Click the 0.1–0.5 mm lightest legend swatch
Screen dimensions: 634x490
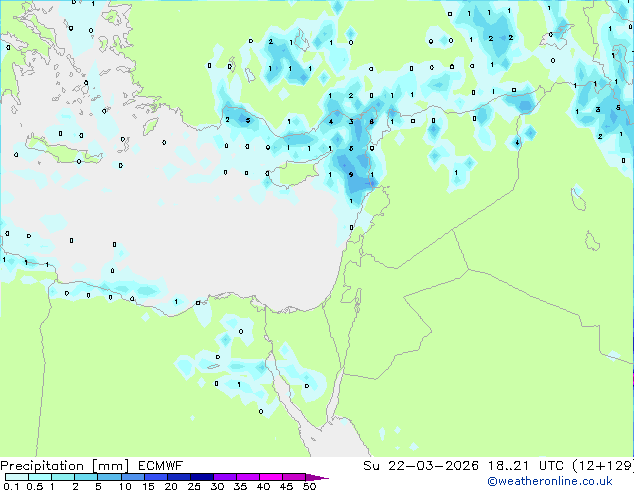tap(17, 477)
